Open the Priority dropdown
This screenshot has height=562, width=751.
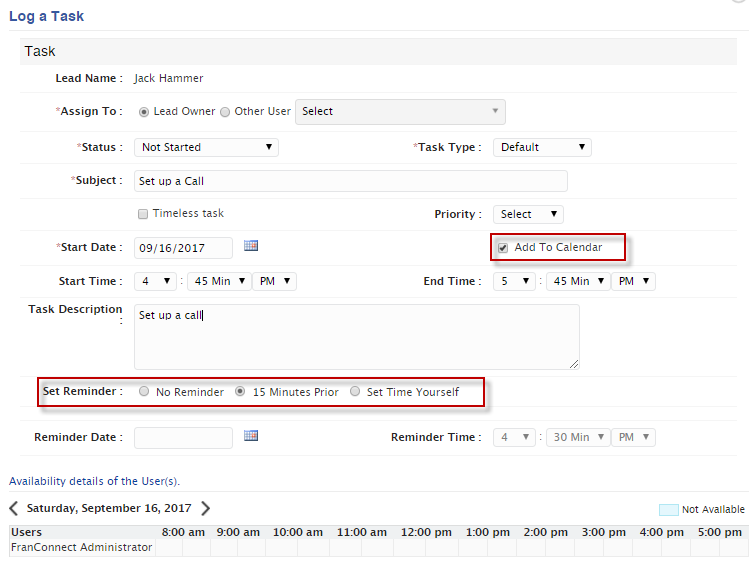point(528,214)
